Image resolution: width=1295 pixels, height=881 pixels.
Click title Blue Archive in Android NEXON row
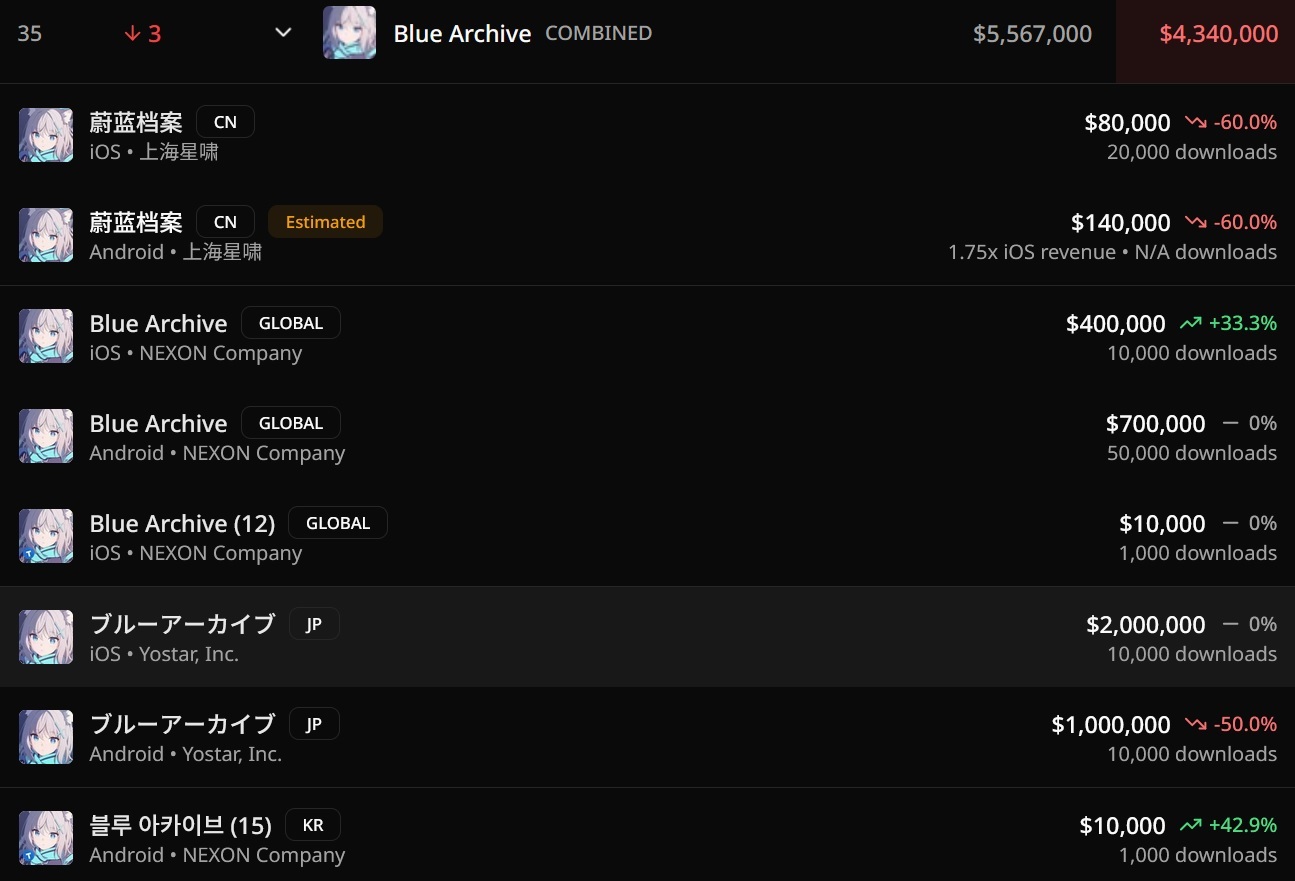158,423
